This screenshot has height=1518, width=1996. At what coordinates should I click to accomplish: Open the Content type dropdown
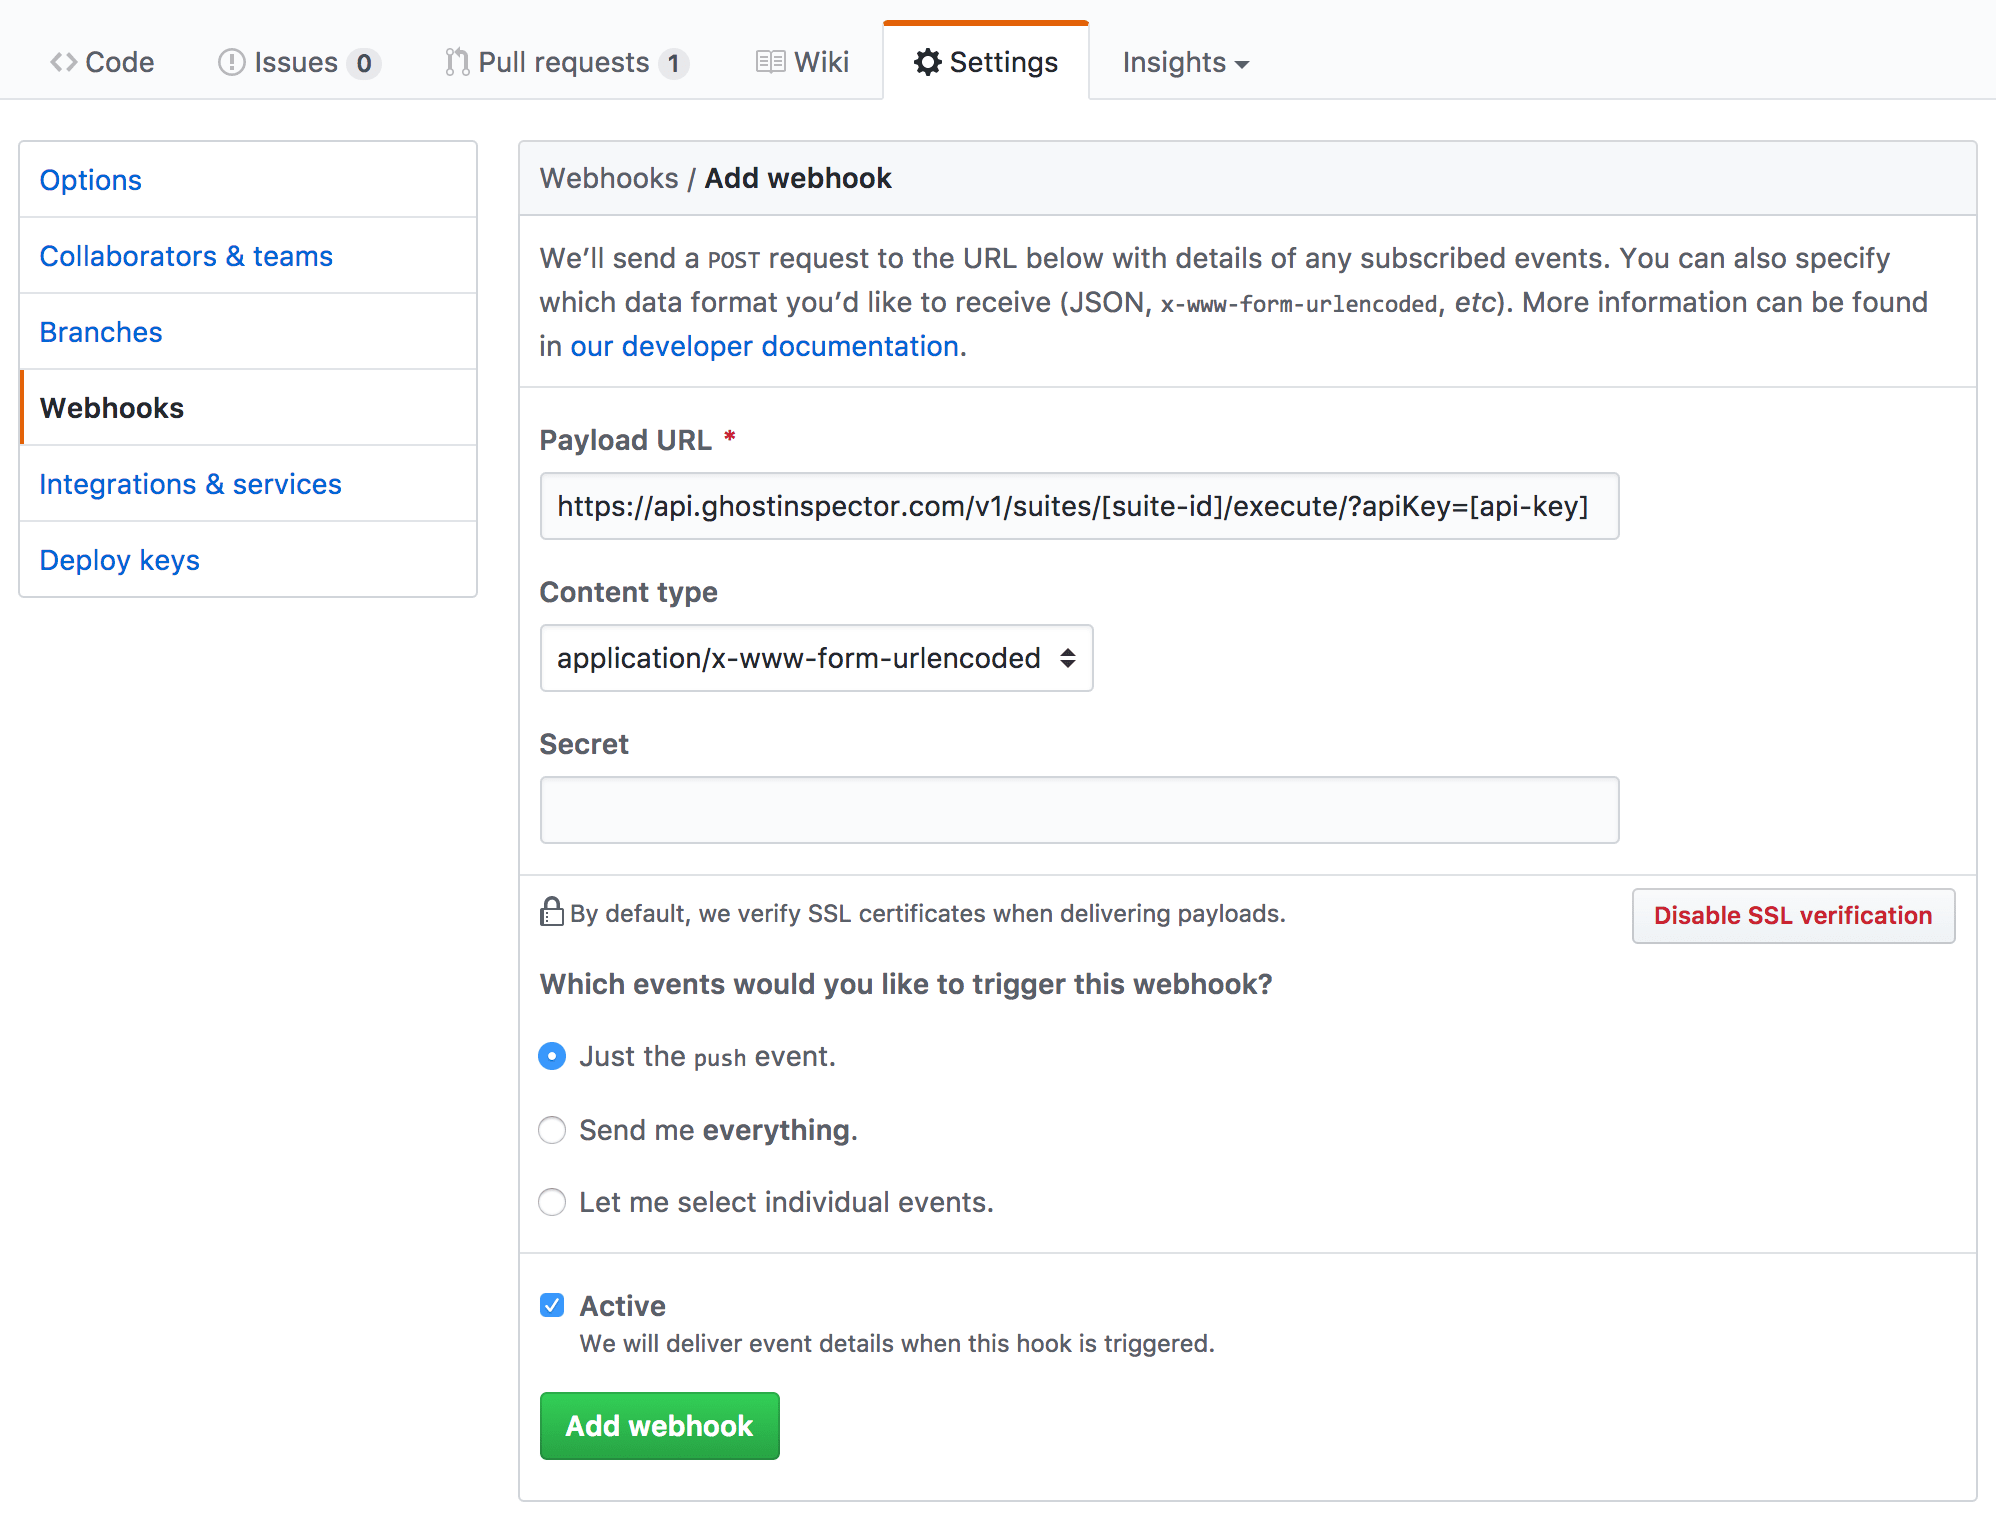(816, 658)
